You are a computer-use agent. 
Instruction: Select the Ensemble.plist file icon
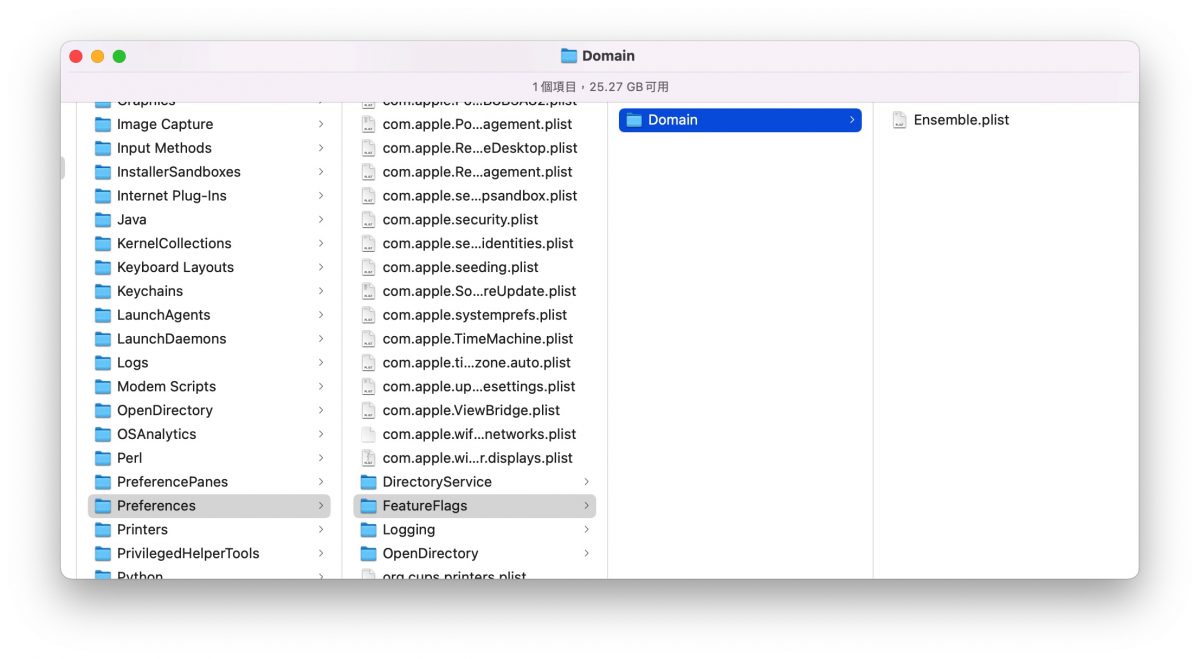click(x=899, y=120)
